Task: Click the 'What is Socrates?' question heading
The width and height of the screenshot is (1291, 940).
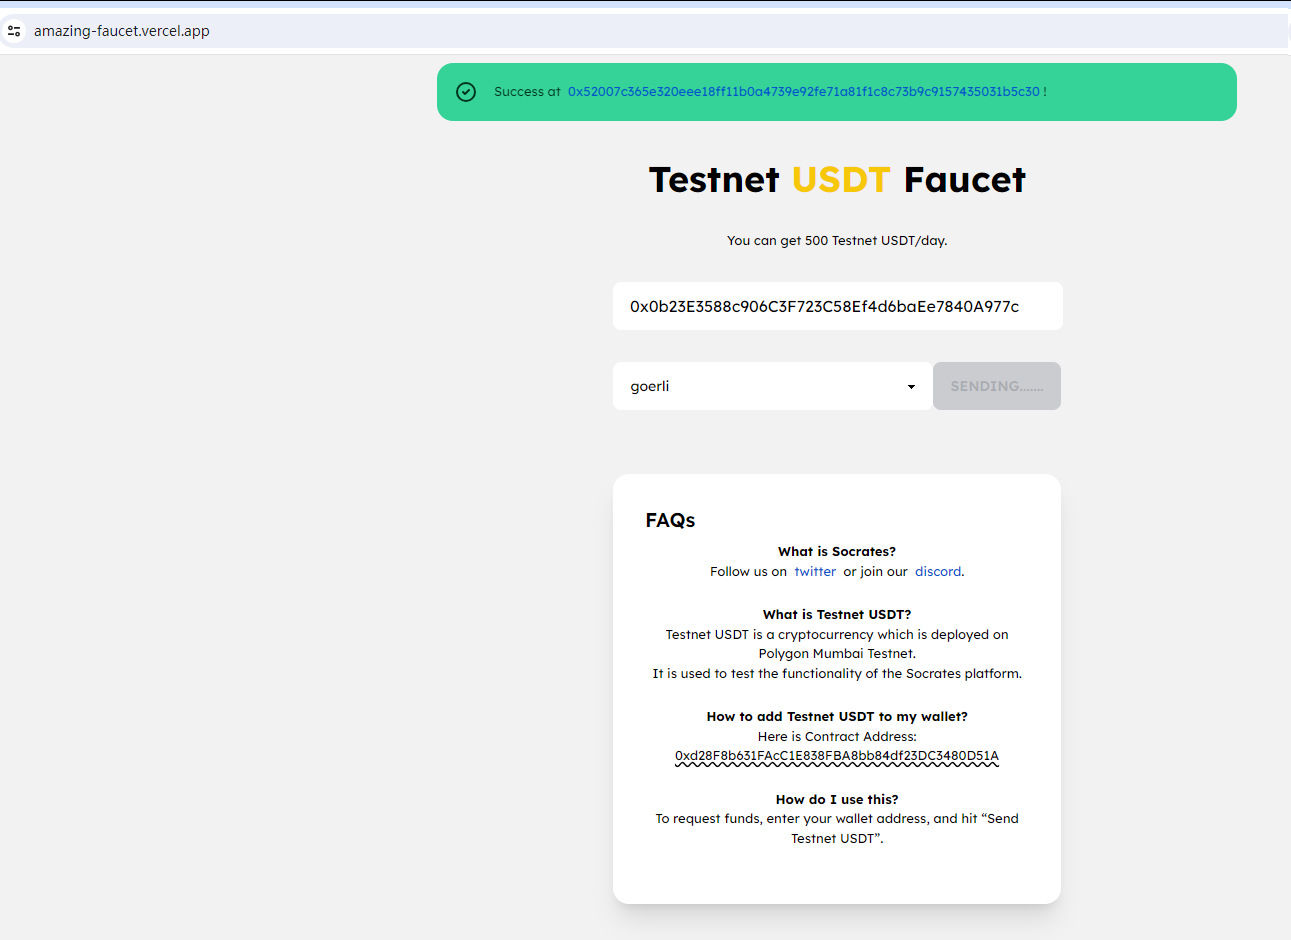Action: (x=836, y=551)
